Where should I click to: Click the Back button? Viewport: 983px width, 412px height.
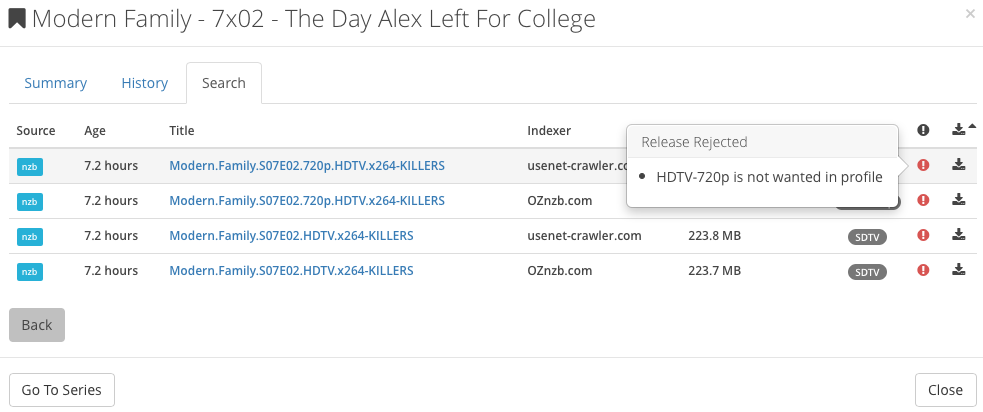pos(37,325)
